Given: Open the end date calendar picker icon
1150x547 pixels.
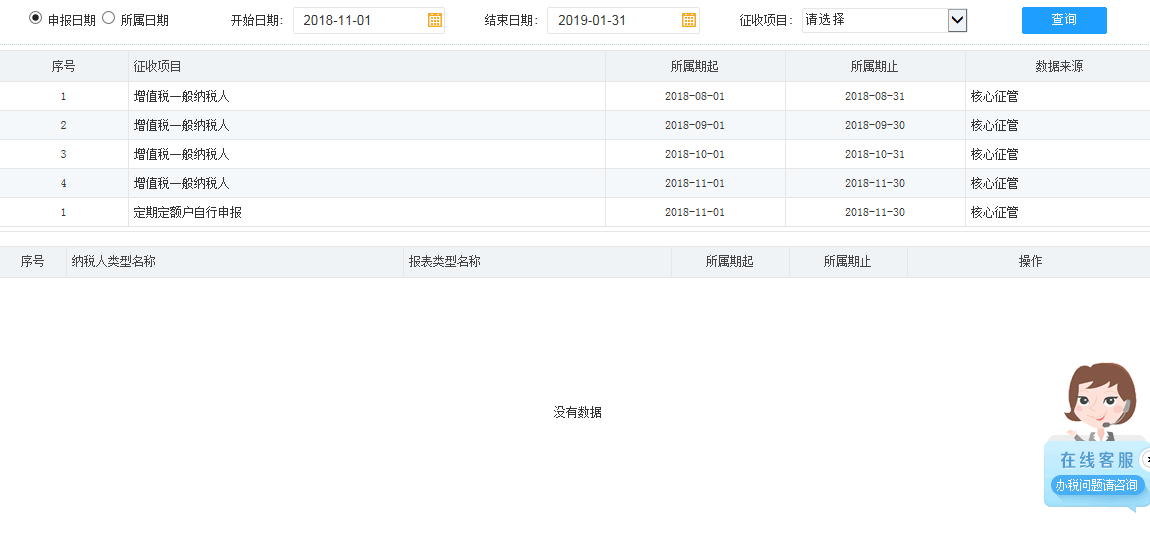Looking at the screenshot, I should [x=688, y=20].
